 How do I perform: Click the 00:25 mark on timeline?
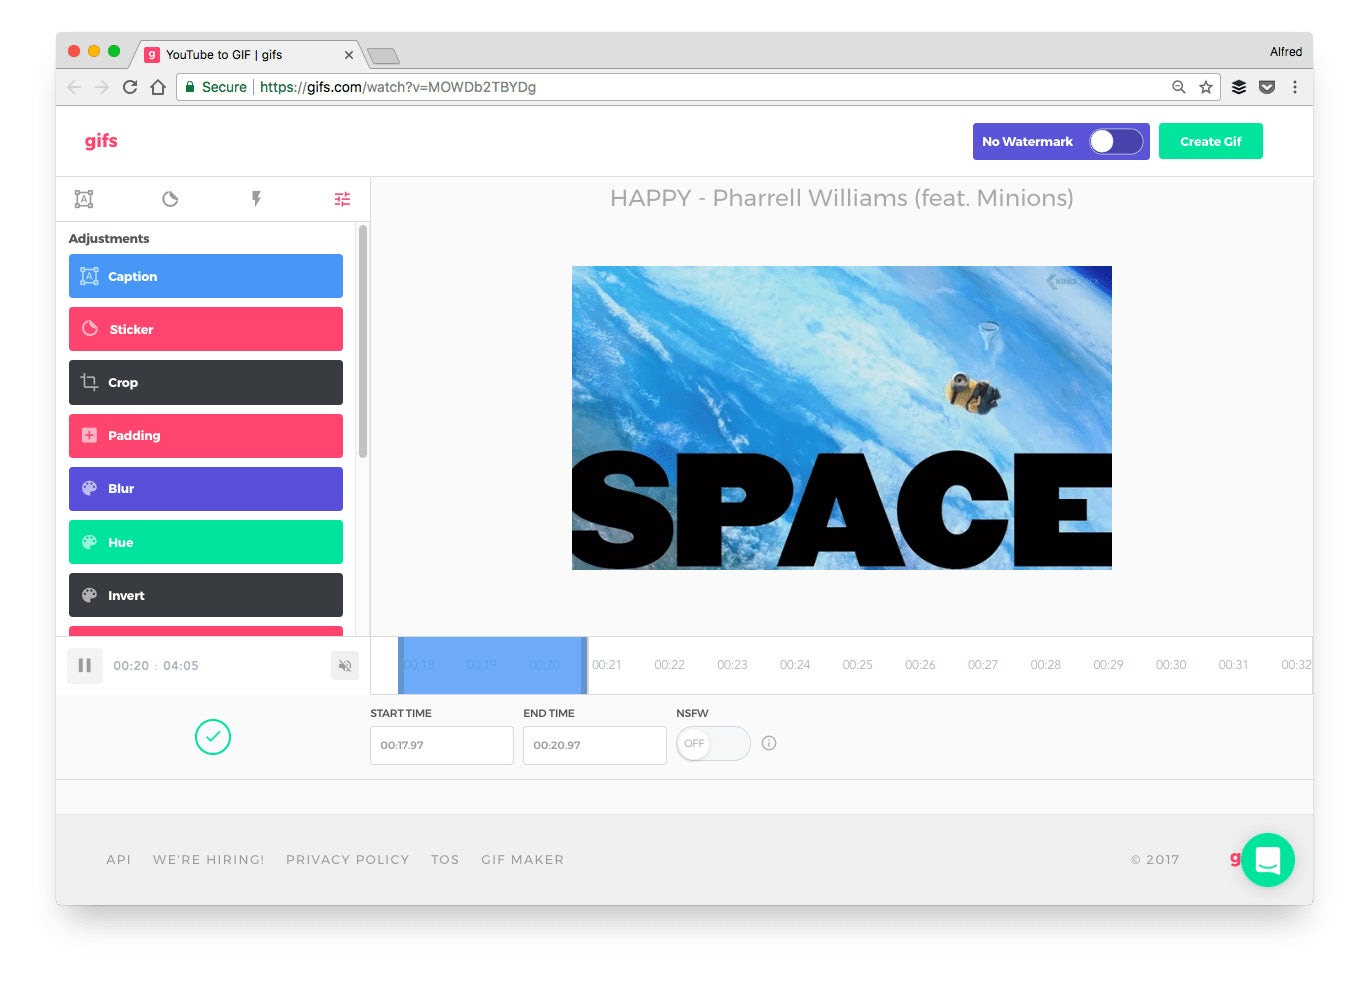point(857,665)
